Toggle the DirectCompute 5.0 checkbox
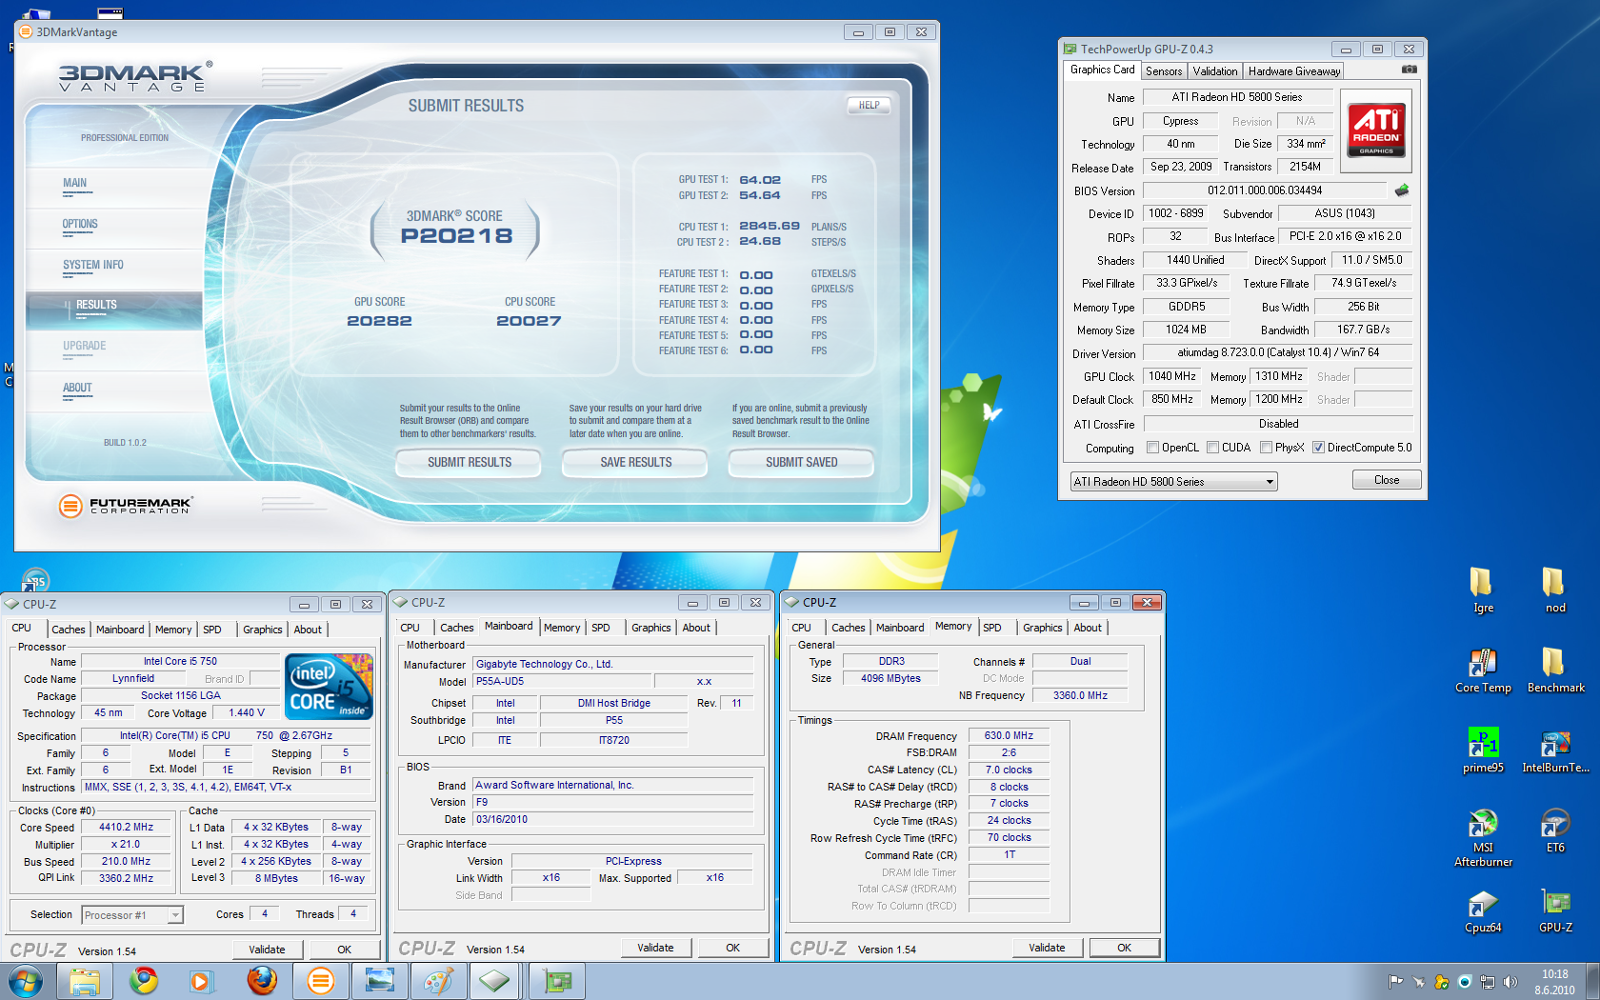 (1318, 447)
